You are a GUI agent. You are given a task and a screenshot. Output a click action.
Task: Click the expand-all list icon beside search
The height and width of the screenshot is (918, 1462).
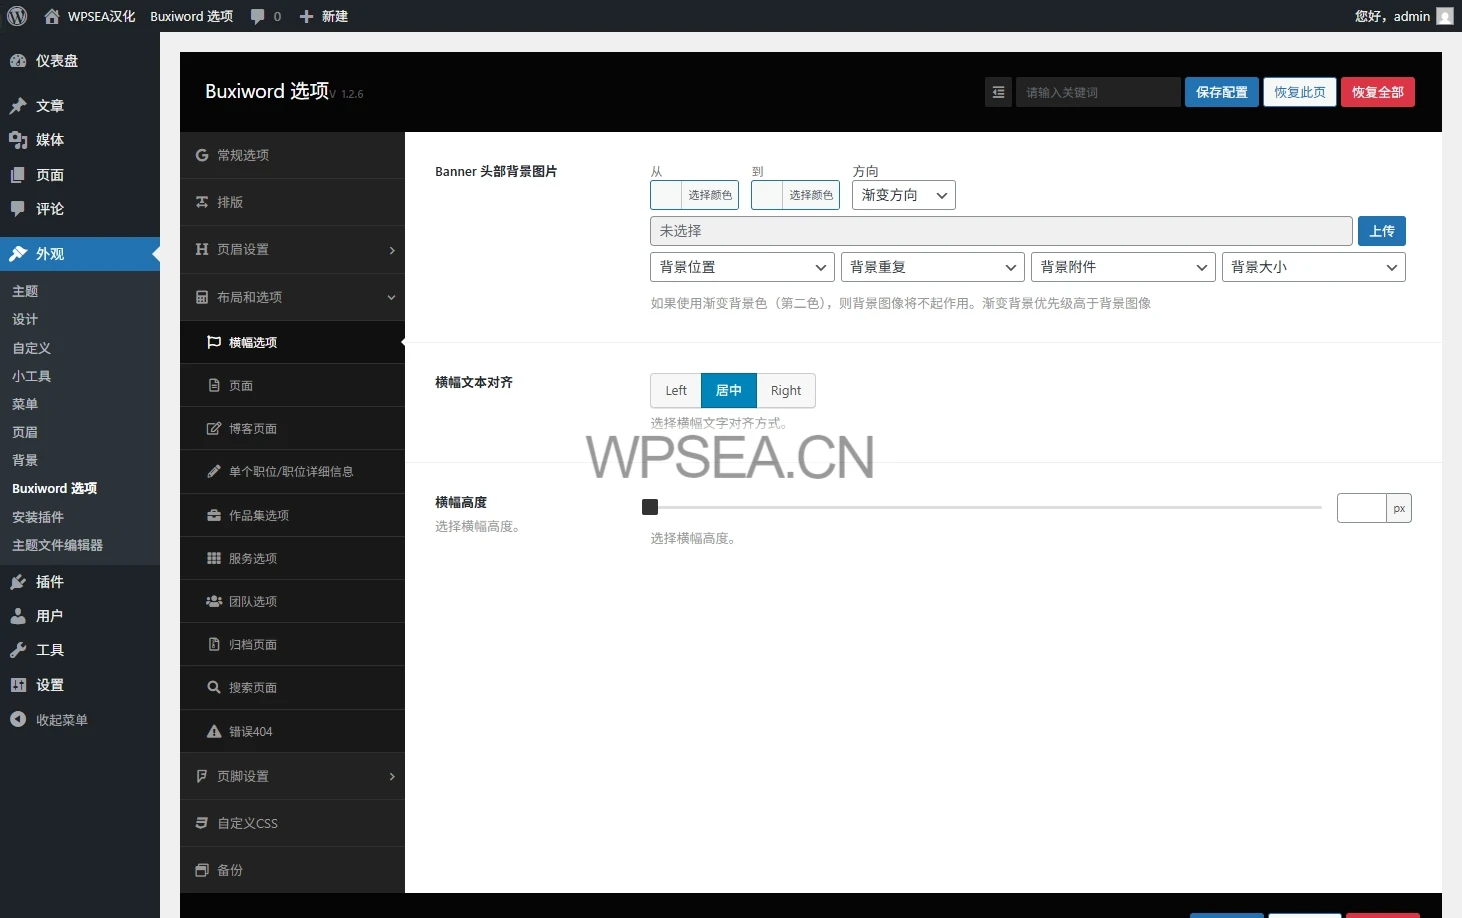click(998, 92)
